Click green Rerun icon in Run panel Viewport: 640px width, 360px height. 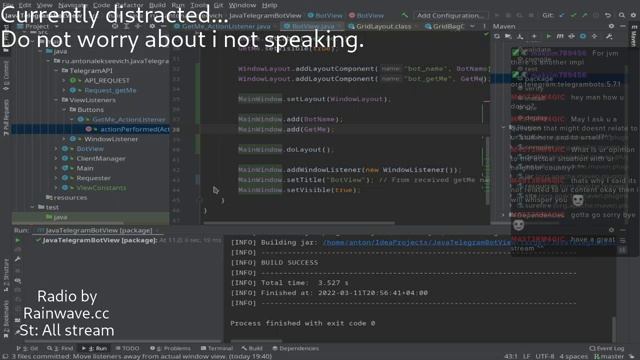pos(18,240)
